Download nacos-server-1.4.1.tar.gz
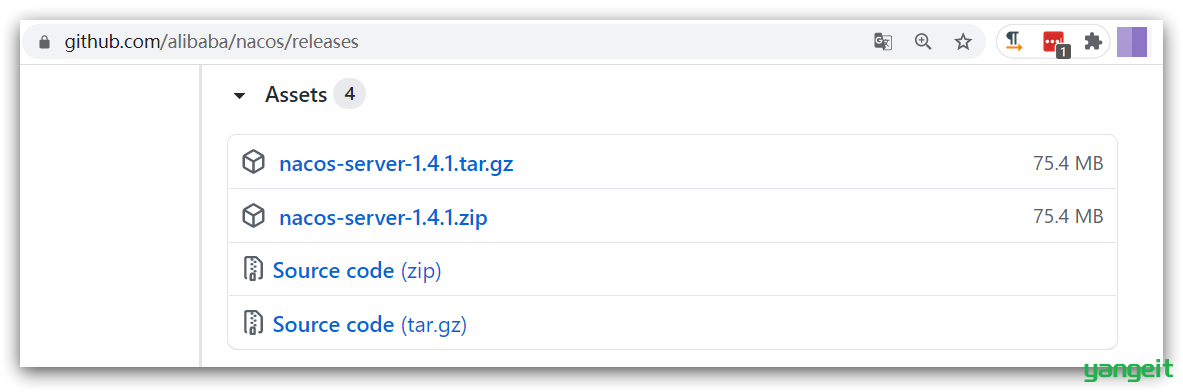Screen dimensions: 1183x392 [x=396, y=163]
